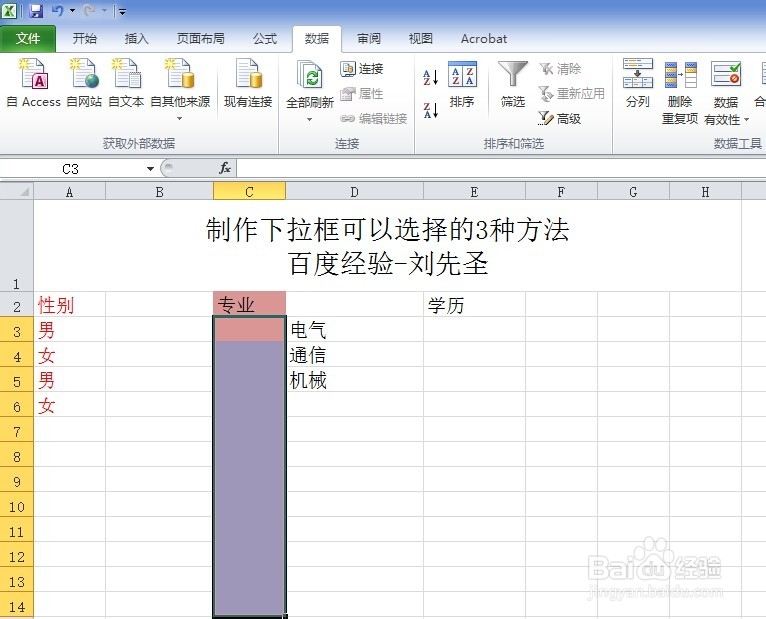The image size is (766, 619).
Task: Switch to the 开始 ribbon tab
Action: [85, 39]
